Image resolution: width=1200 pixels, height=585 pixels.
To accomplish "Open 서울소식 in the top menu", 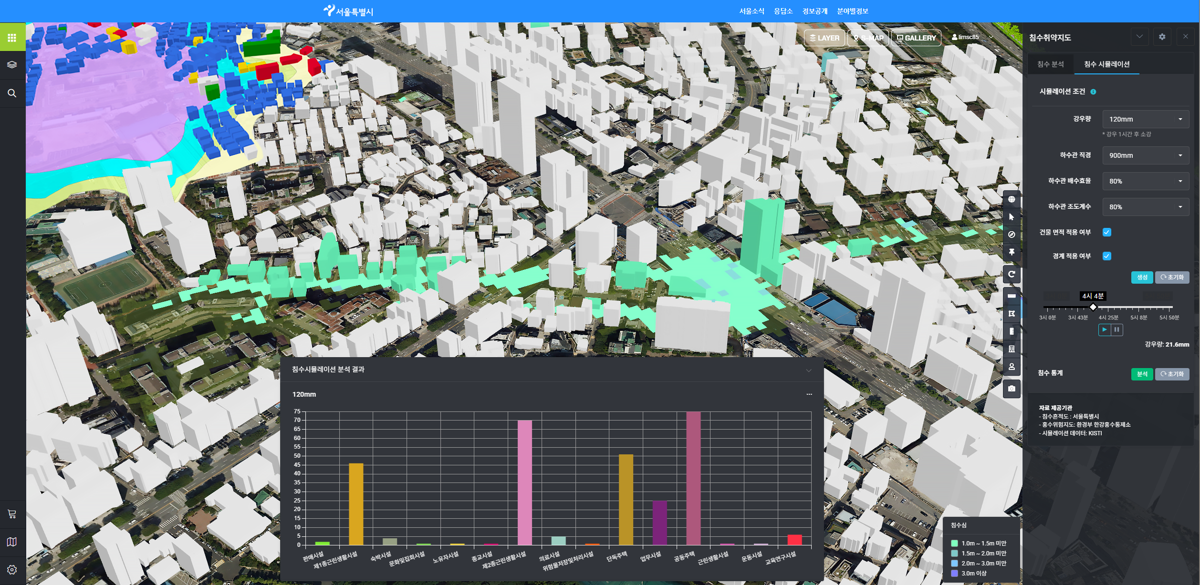I will tap(751, 11).
